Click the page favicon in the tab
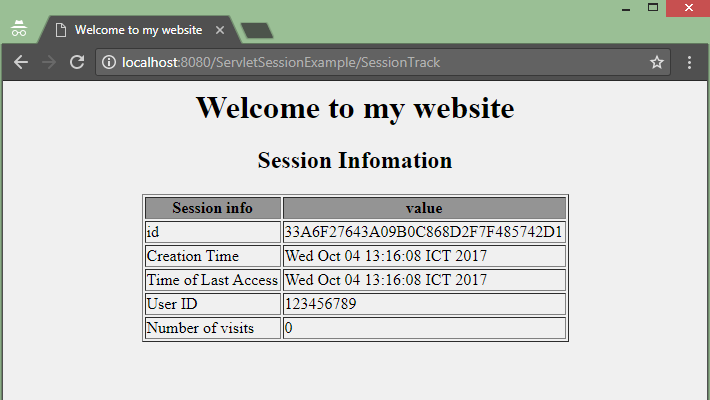Viewport: 710px width, 400px height. tap(61, 30)
